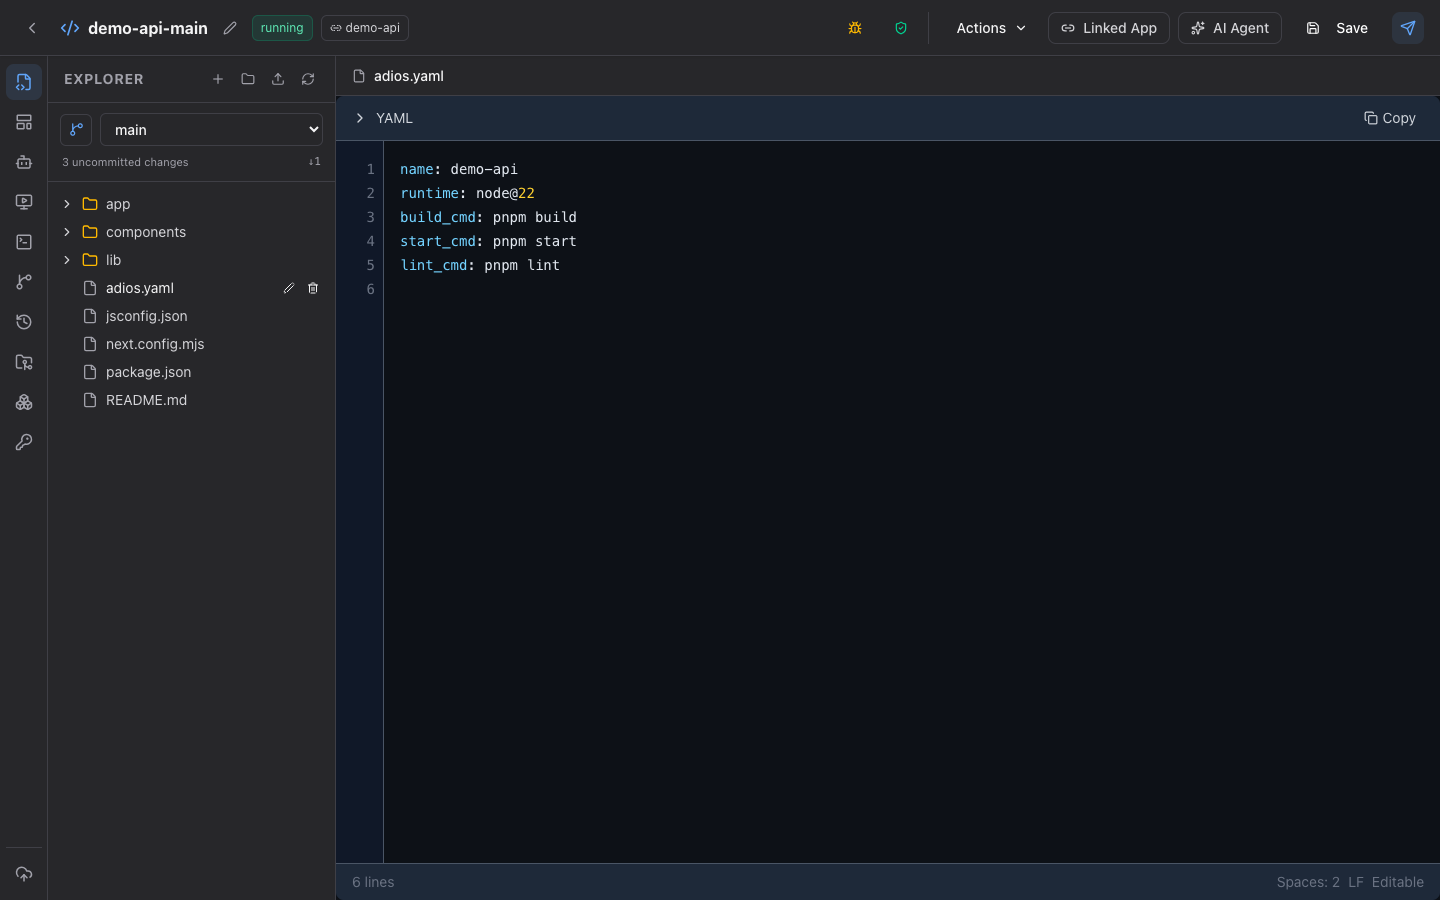Open the key secrets sidebar icon
Screen dimensions: 1440x900
click(24, 442)
